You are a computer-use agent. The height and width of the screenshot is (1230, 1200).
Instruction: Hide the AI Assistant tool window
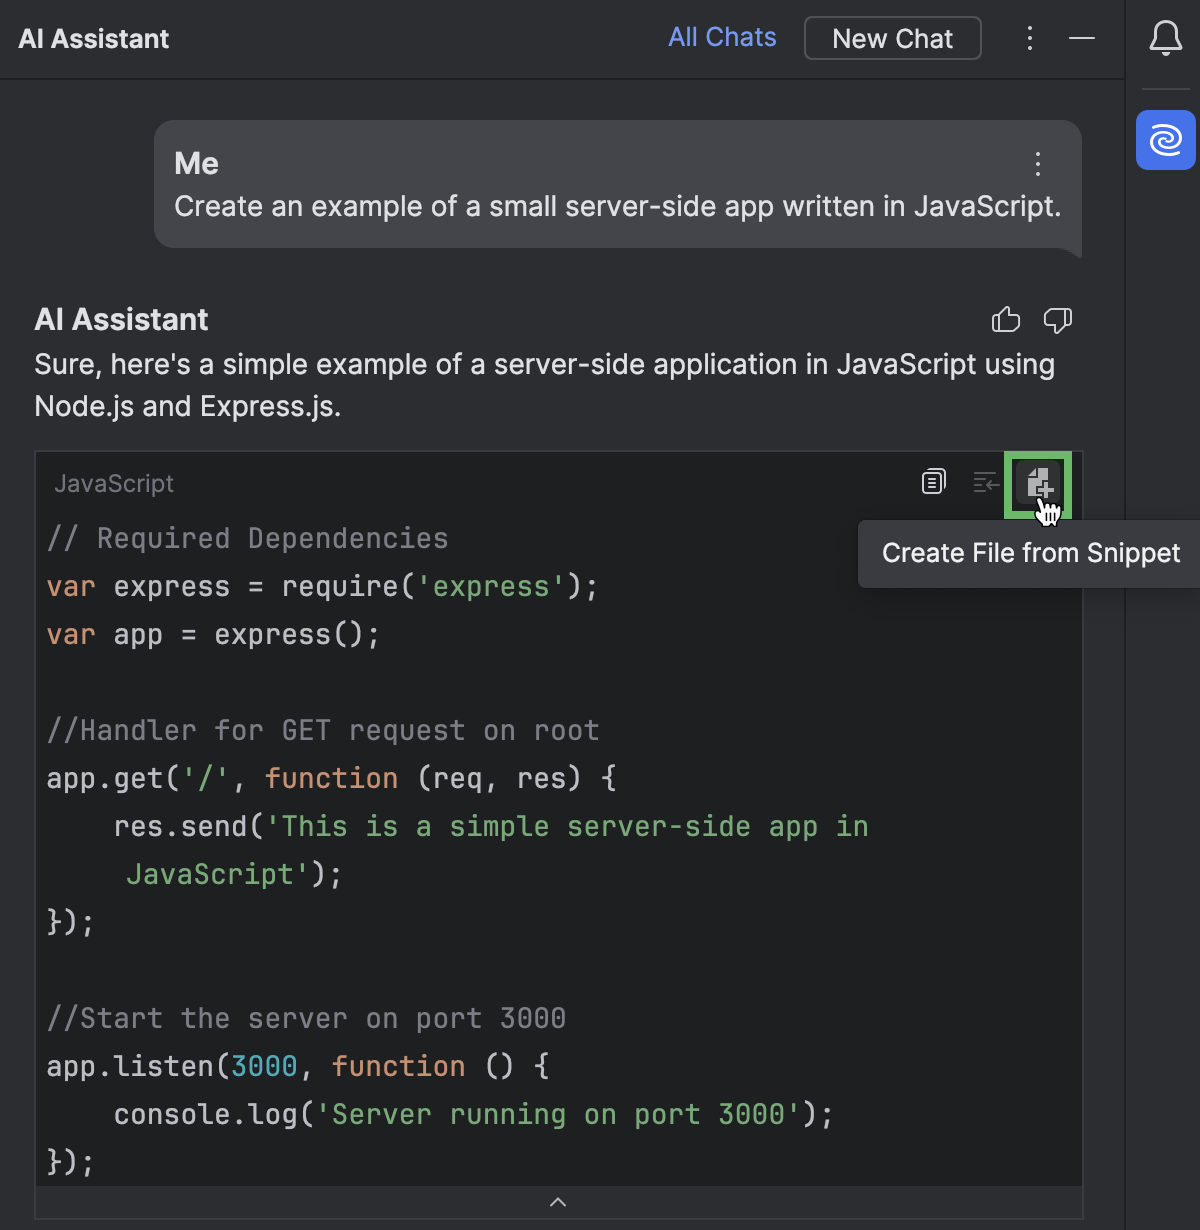[1082, 39]
